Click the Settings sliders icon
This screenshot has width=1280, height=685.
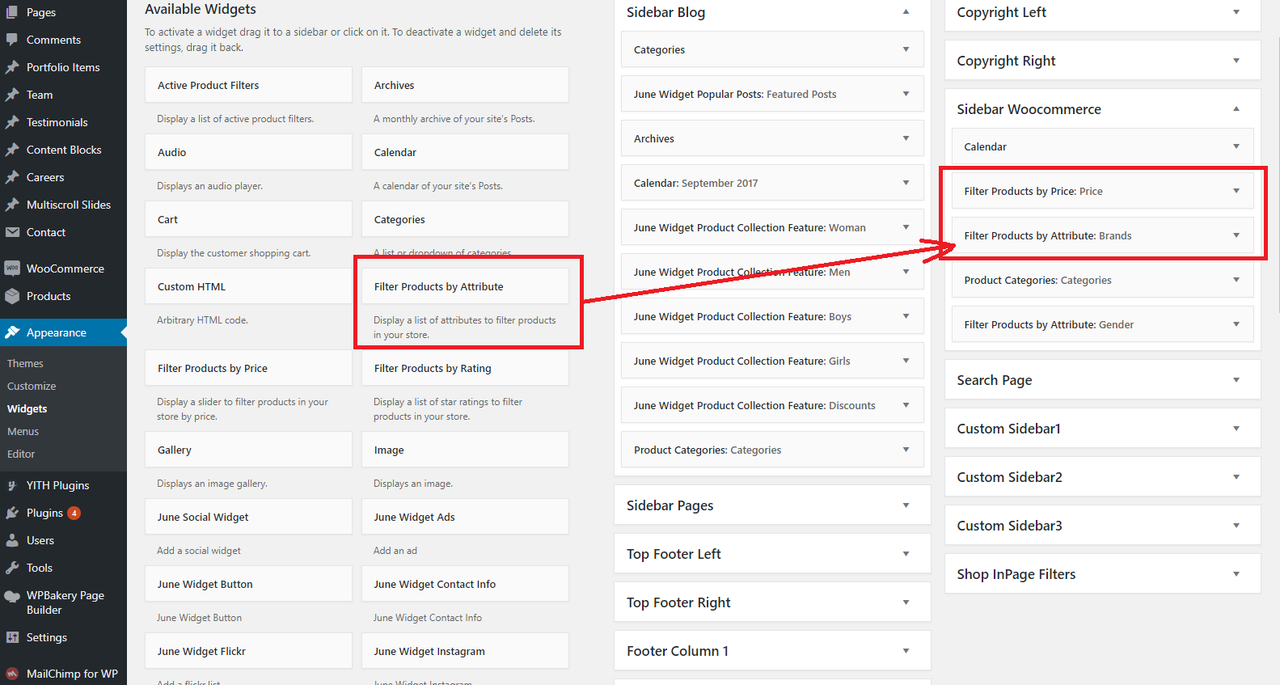(12, 637)
